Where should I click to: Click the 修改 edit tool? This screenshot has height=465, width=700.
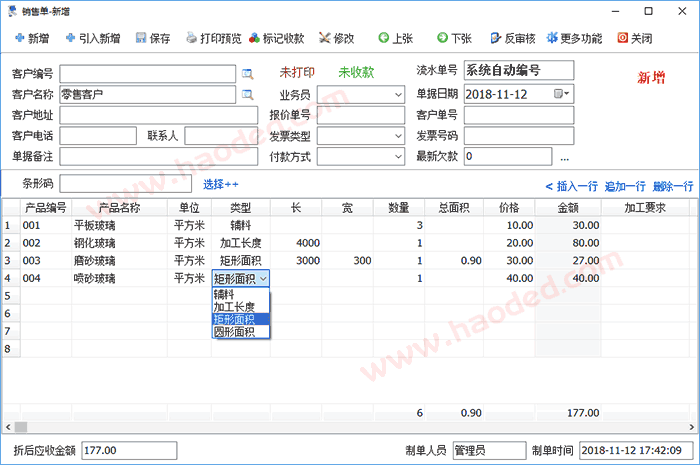[x=337, y=38]
